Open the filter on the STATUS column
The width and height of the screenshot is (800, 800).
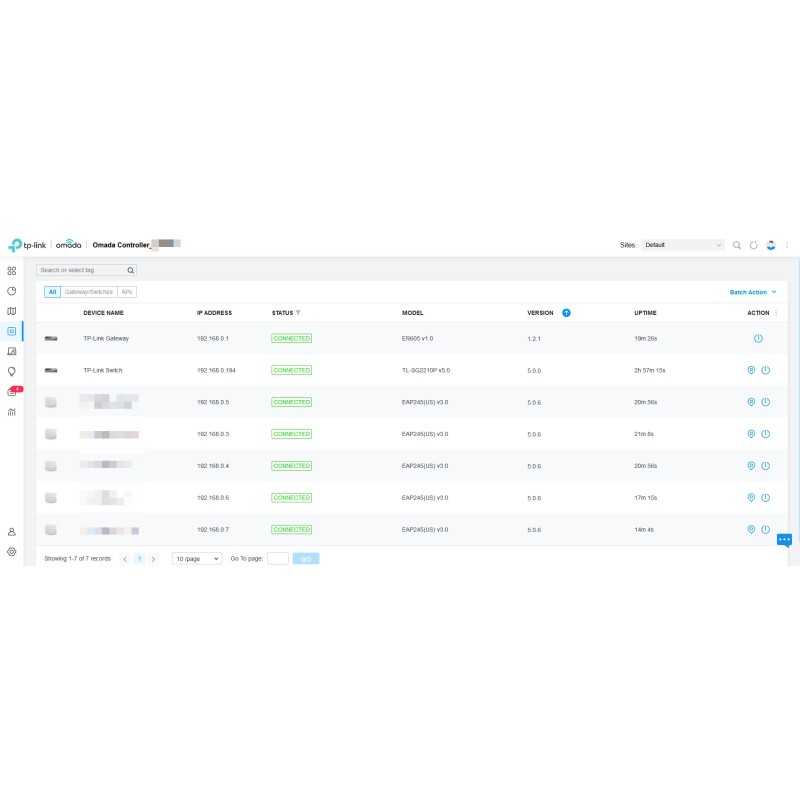coord(297,312)
